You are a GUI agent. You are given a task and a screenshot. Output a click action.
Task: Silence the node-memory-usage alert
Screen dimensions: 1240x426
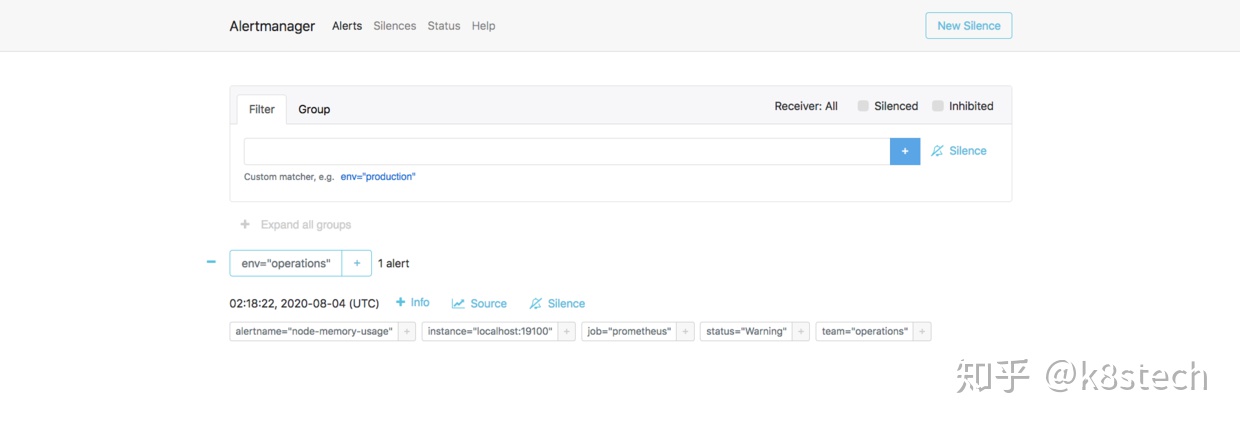click(557, 303)
